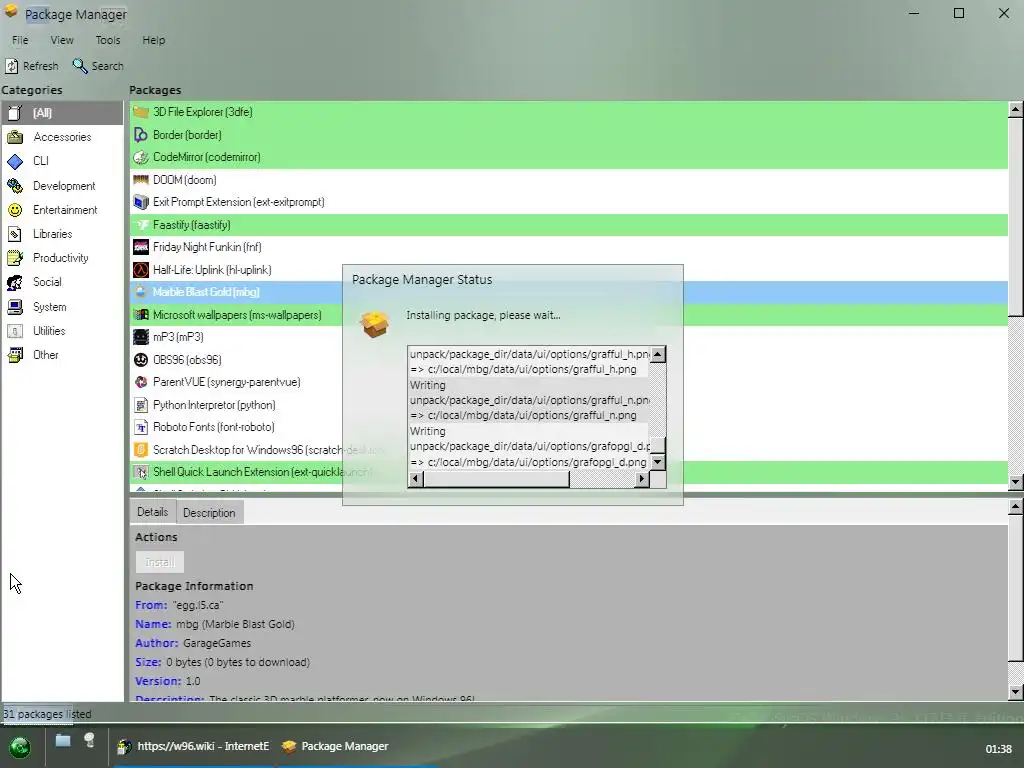Click the DOOM package icon
The image size is (1024, 768).
141,180
